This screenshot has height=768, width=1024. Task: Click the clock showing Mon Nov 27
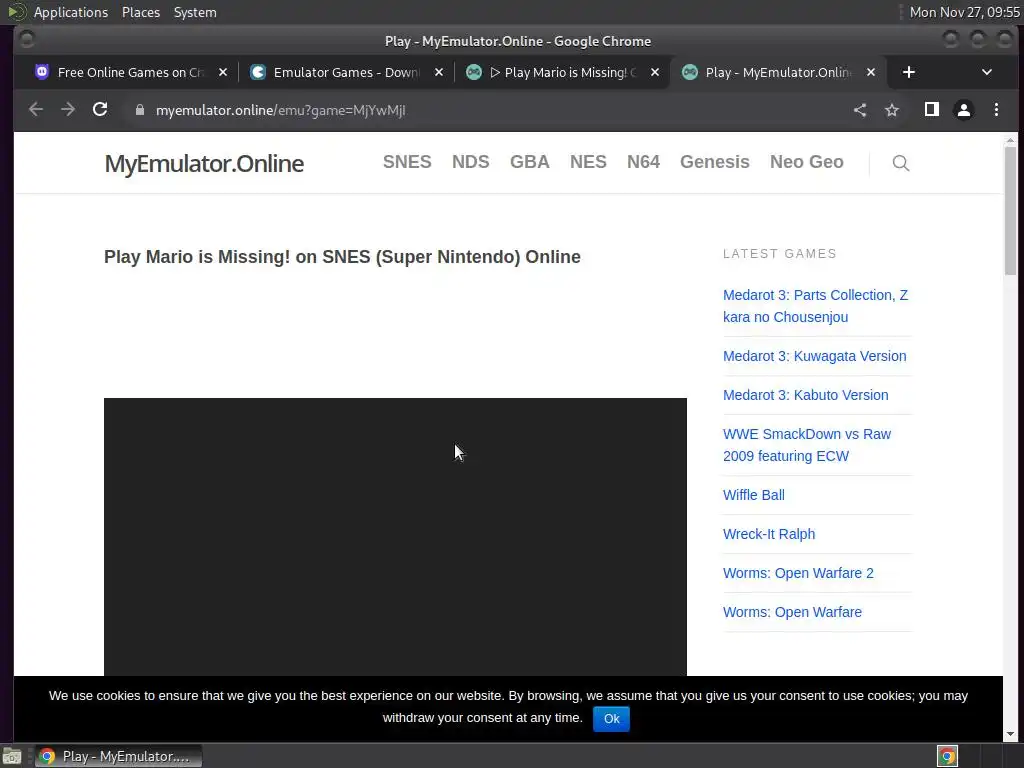tap(964, 12)
